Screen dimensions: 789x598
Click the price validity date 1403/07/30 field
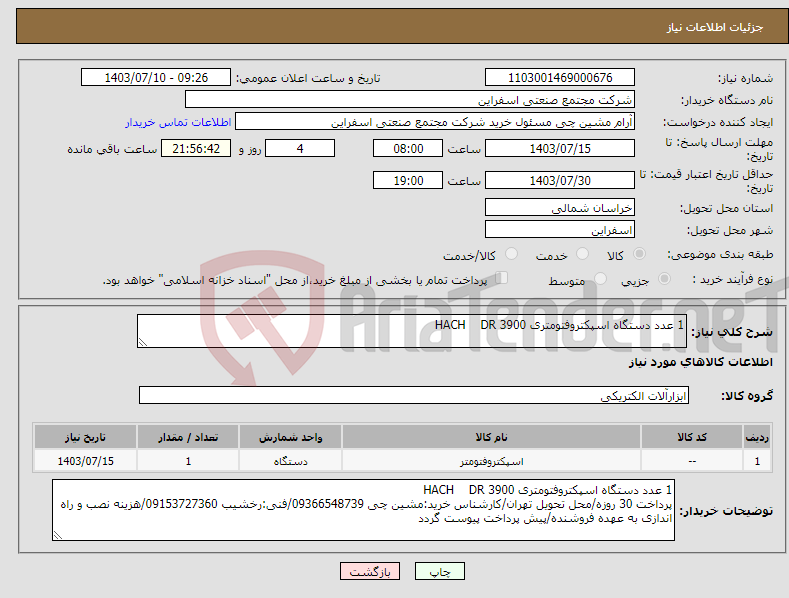point(560,180)
